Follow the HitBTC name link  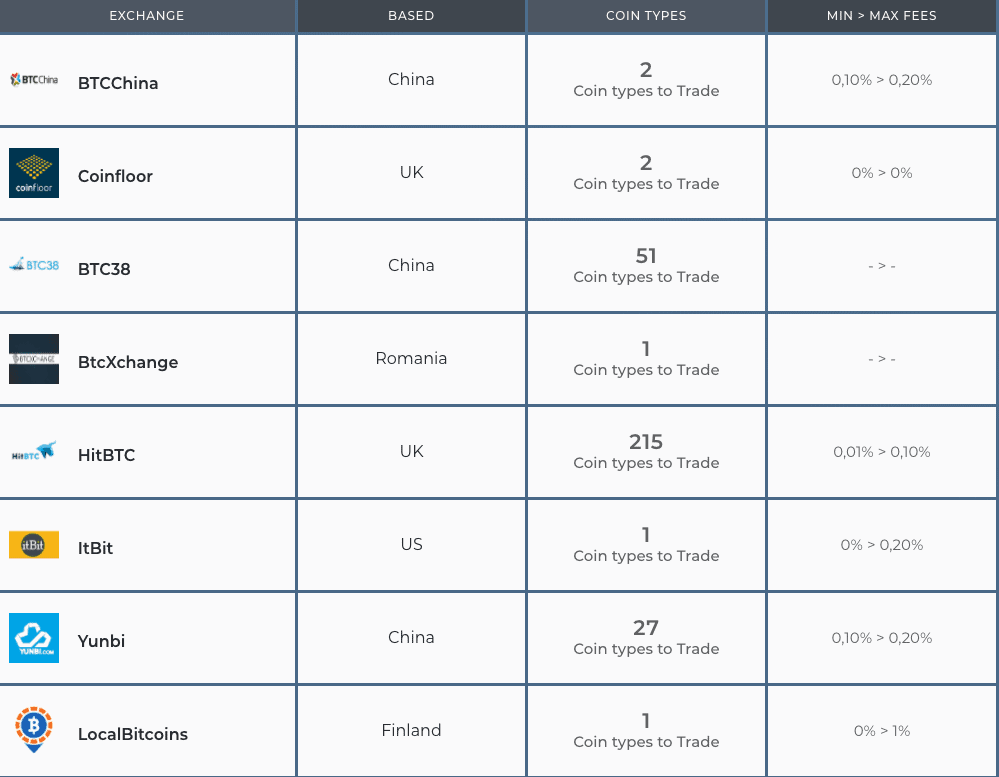[x=106, y=455]
